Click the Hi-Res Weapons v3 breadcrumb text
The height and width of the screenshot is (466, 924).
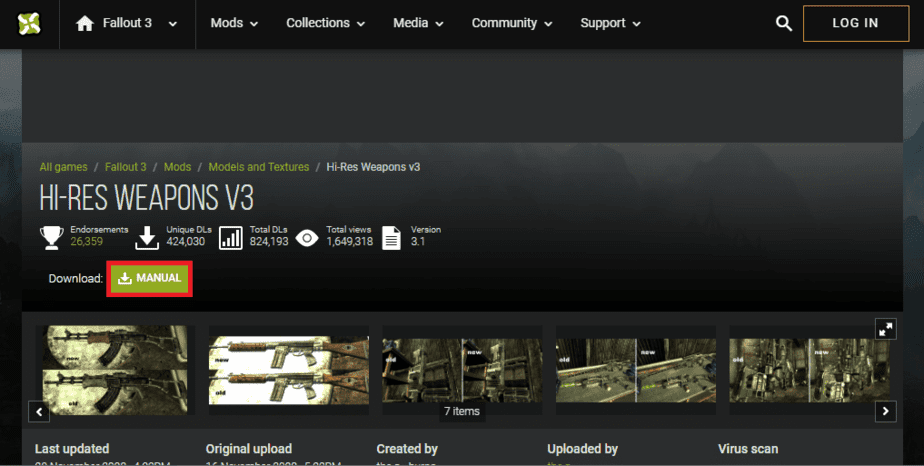(x=374, y=167)
